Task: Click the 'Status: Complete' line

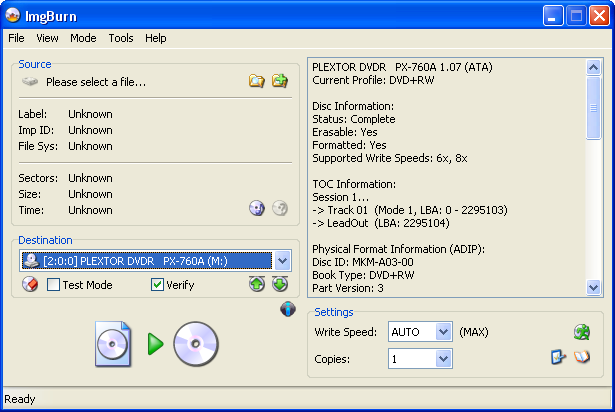Action: point(353,119)
